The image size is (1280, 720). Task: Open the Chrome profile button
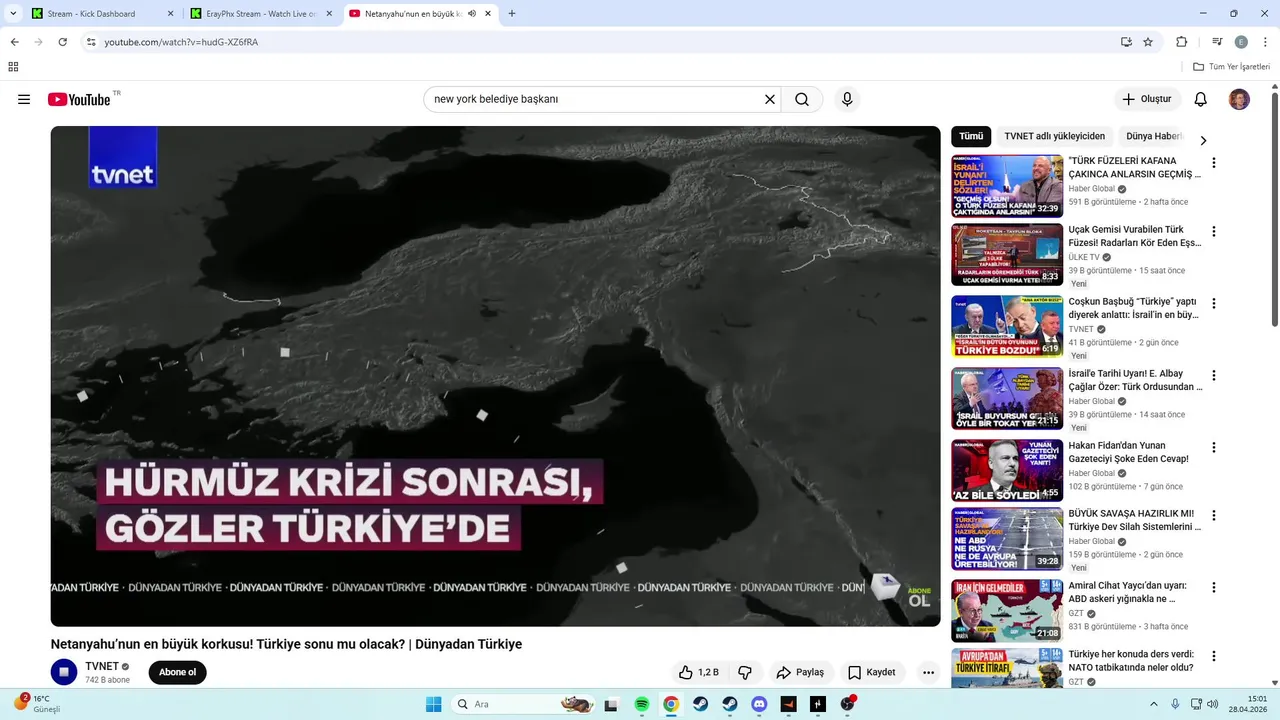(x=1241, y=42)
